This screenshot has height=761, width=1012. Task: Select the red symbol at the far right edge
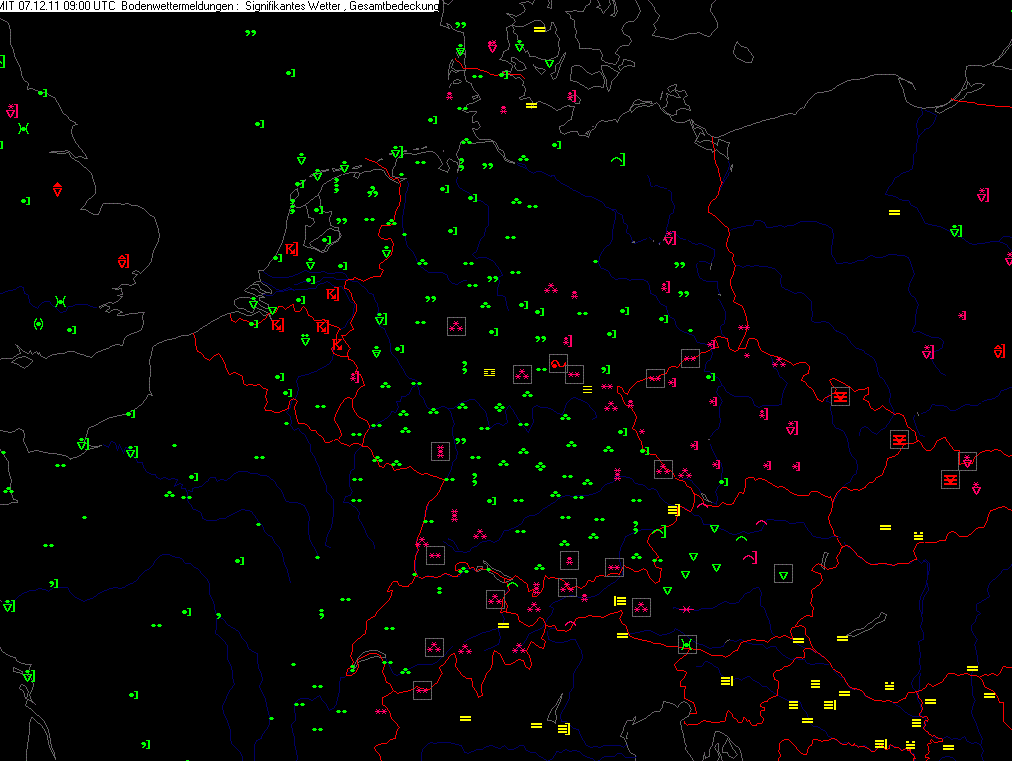[x=999, y=351]
